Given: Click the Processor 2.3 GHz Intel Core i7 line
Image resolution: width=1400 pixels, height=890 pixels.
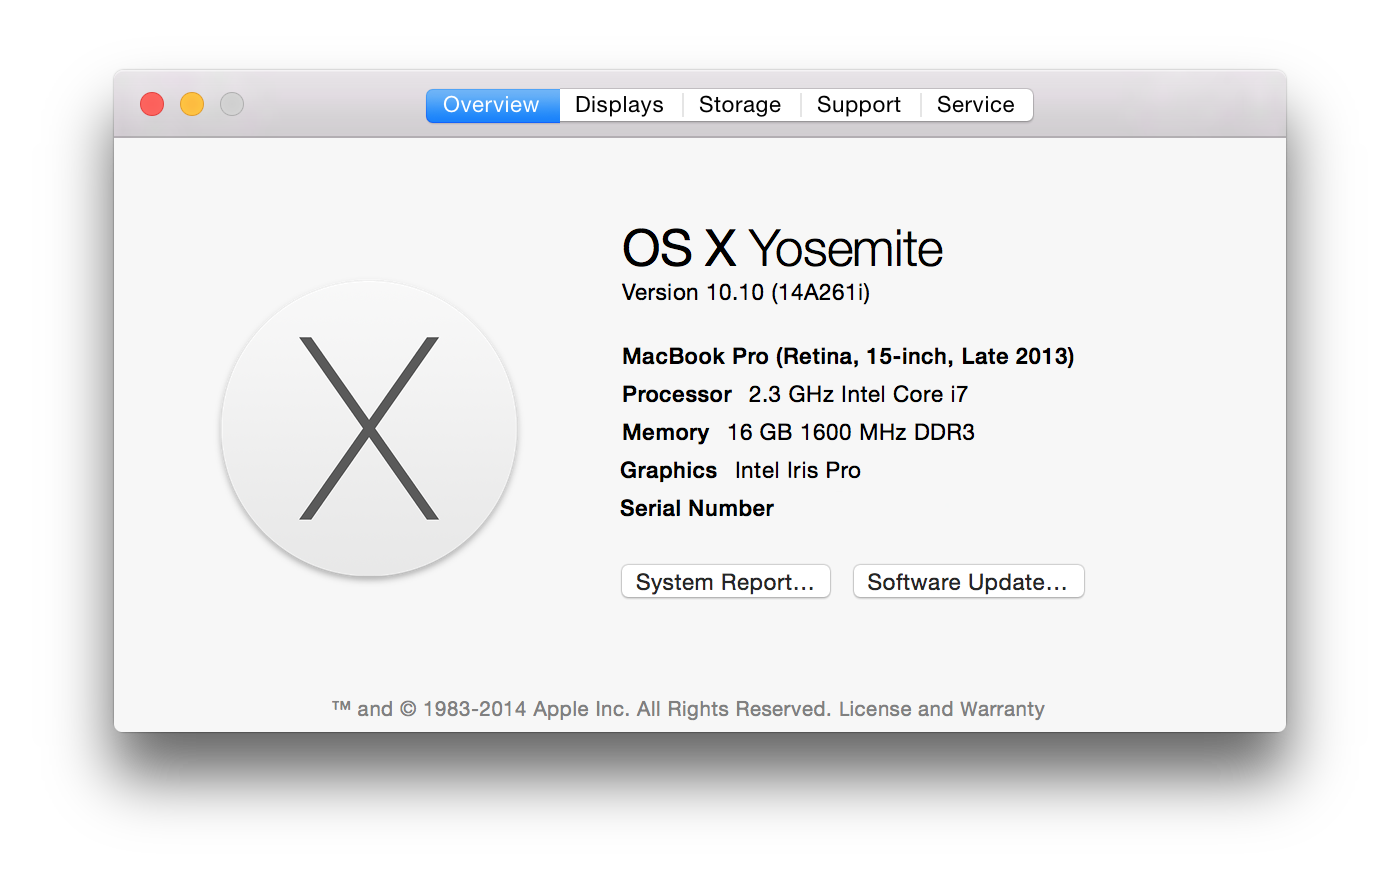Looking at the screenshot, I should coord(795,395).
